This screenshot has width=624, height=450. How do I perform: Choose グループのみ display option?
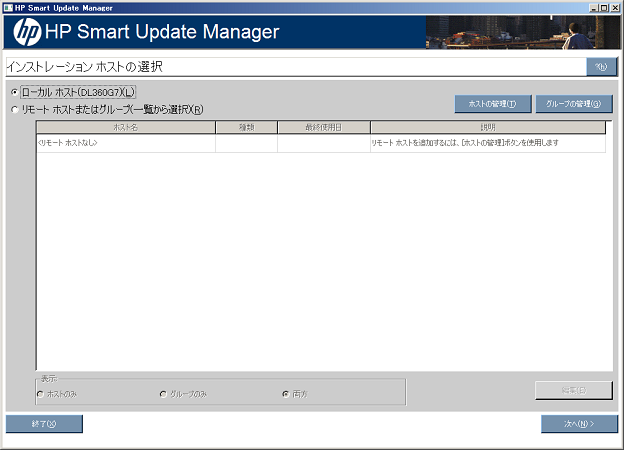(x=163, y=394)
